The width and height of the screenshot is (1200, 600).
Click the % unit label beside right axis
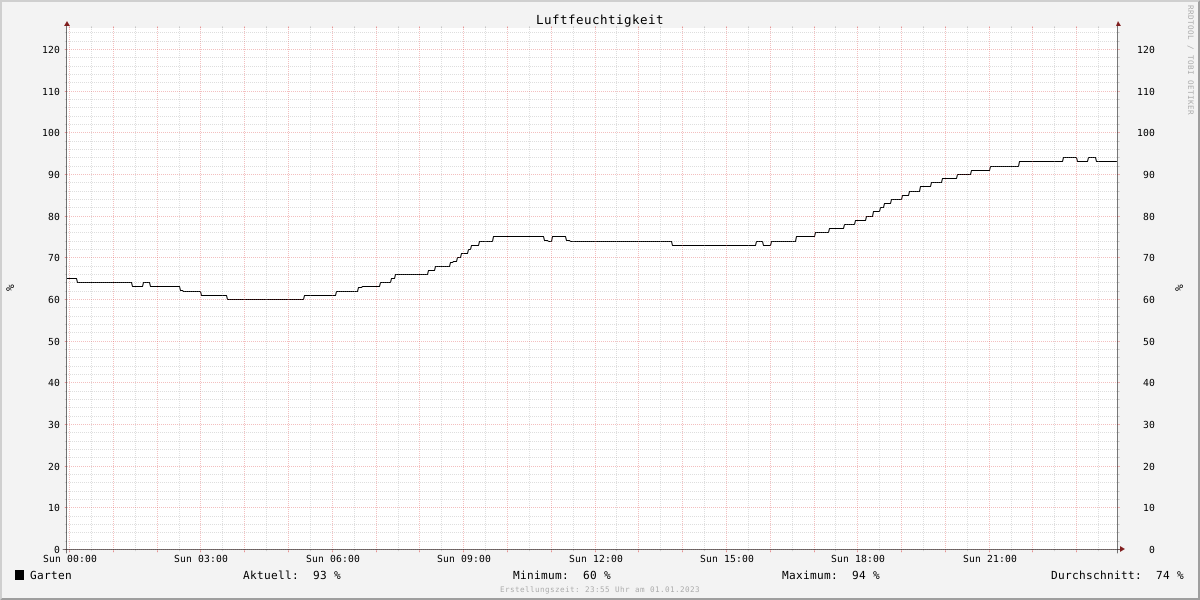pos(1179,288)
